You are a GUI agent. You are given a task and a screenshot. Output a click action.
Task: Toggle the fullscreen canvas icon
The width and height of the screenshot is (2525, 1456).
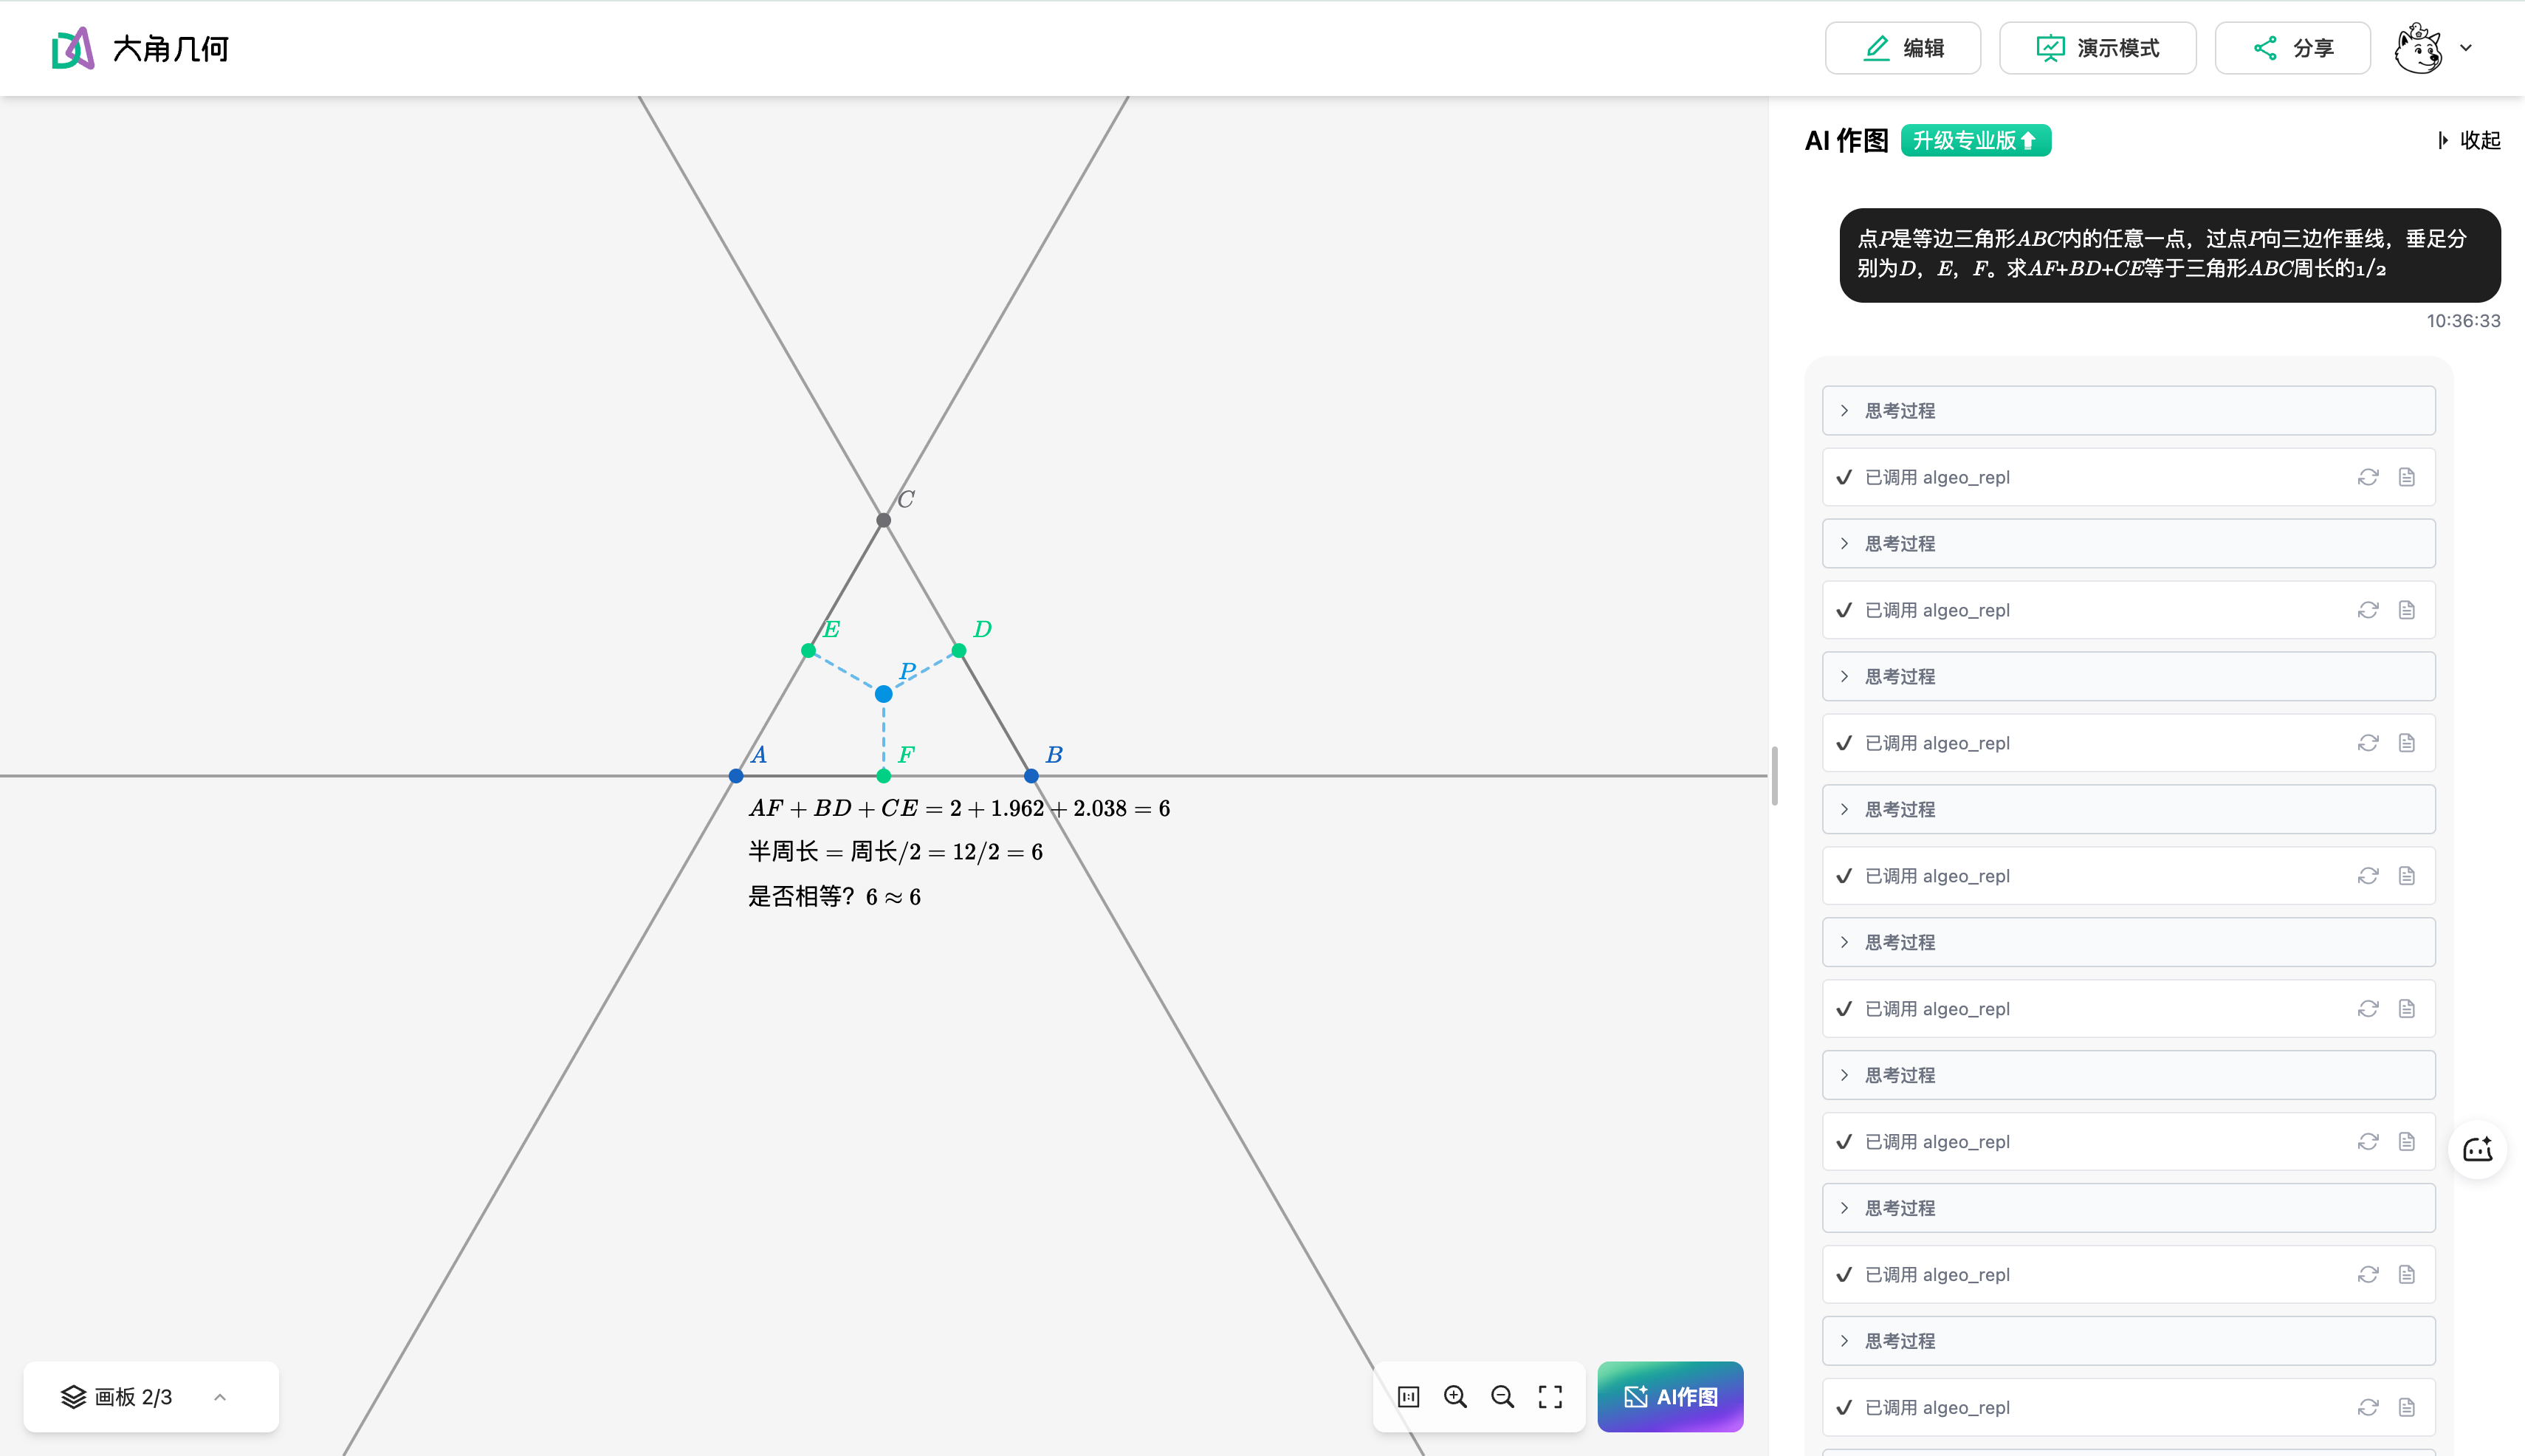1550,1397
